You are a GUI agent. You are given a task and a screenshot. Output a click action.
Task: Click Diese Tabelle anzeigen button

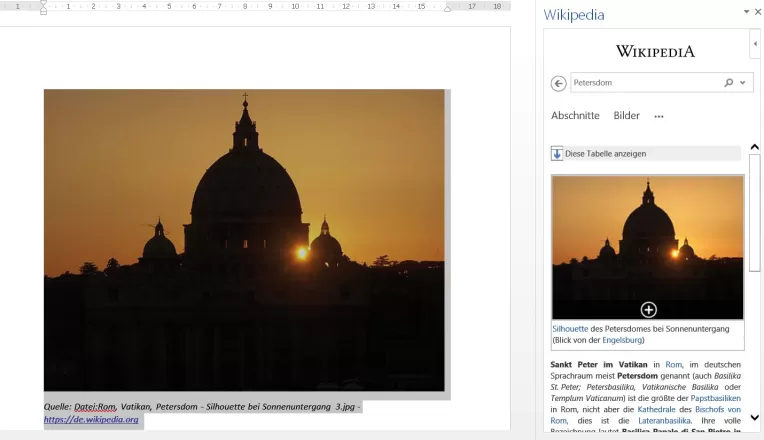click(646, 153)
